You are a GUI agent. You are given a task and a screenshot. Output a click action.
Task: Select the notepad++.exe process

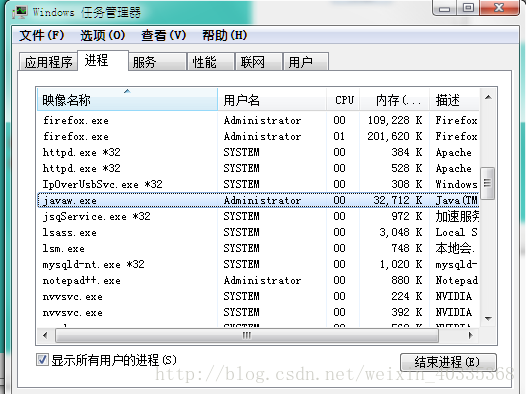(x=258, y=280)
